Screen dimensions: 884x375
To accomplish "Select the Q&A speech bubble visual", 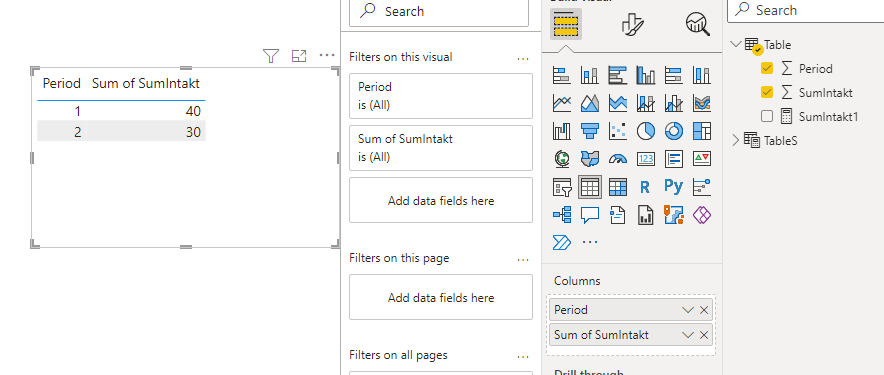I will pyautogui.click(x=590, y=215).
